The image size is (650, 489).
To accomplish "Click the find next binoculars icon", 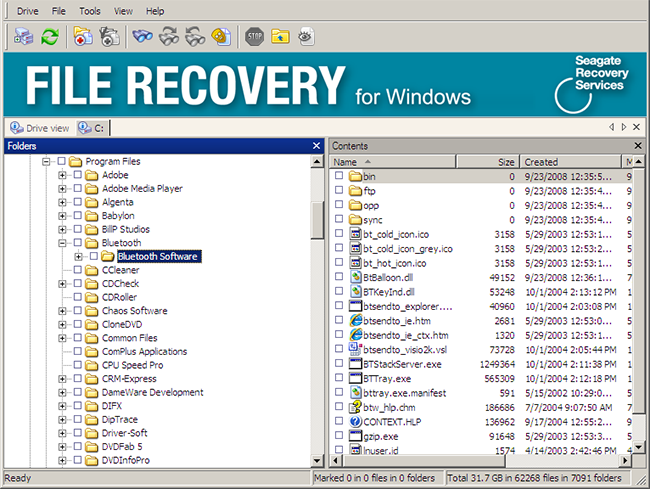I will (169, 37).
